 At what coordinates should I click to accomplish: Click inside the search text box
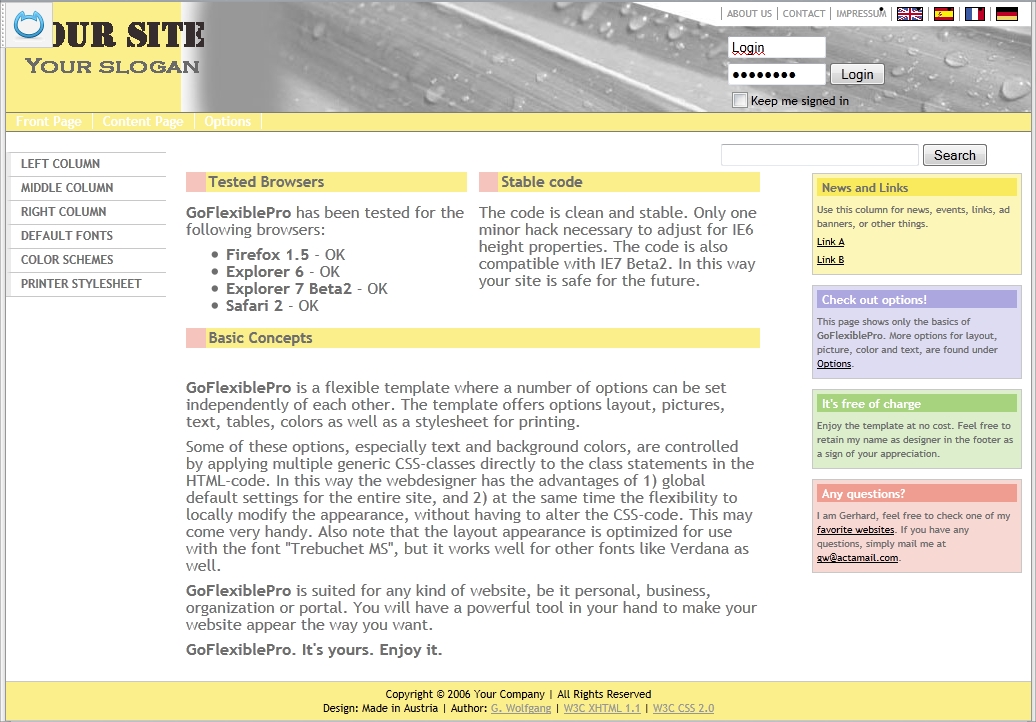click(x=820, y=155)
